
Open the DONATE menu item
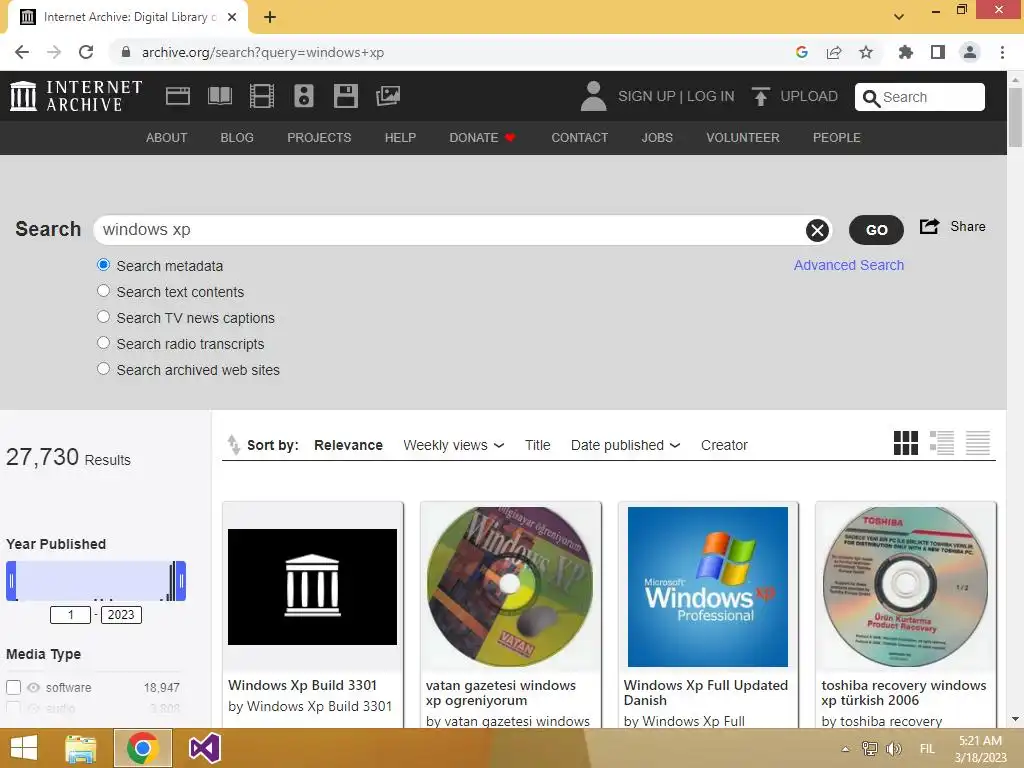[482, 138]
